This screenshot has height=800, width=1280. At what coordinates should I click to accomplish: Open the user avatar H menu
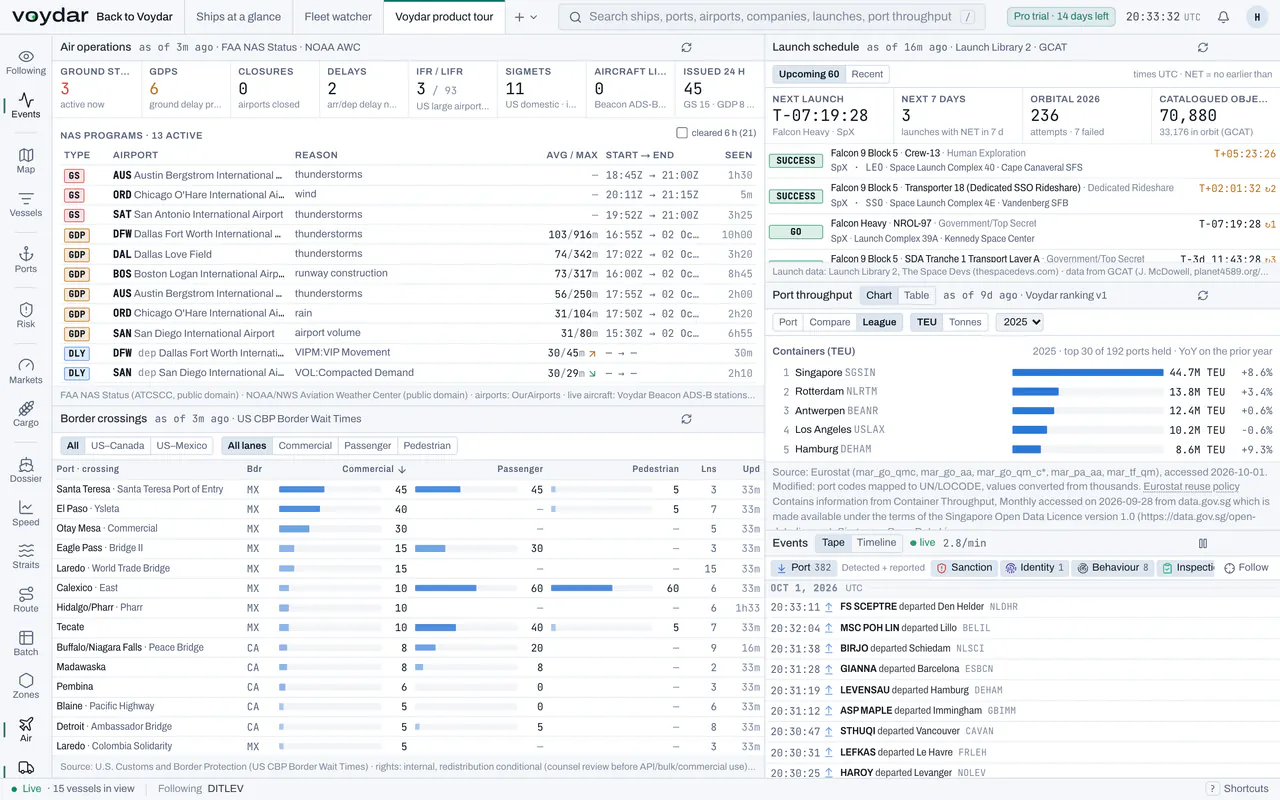1257,17
